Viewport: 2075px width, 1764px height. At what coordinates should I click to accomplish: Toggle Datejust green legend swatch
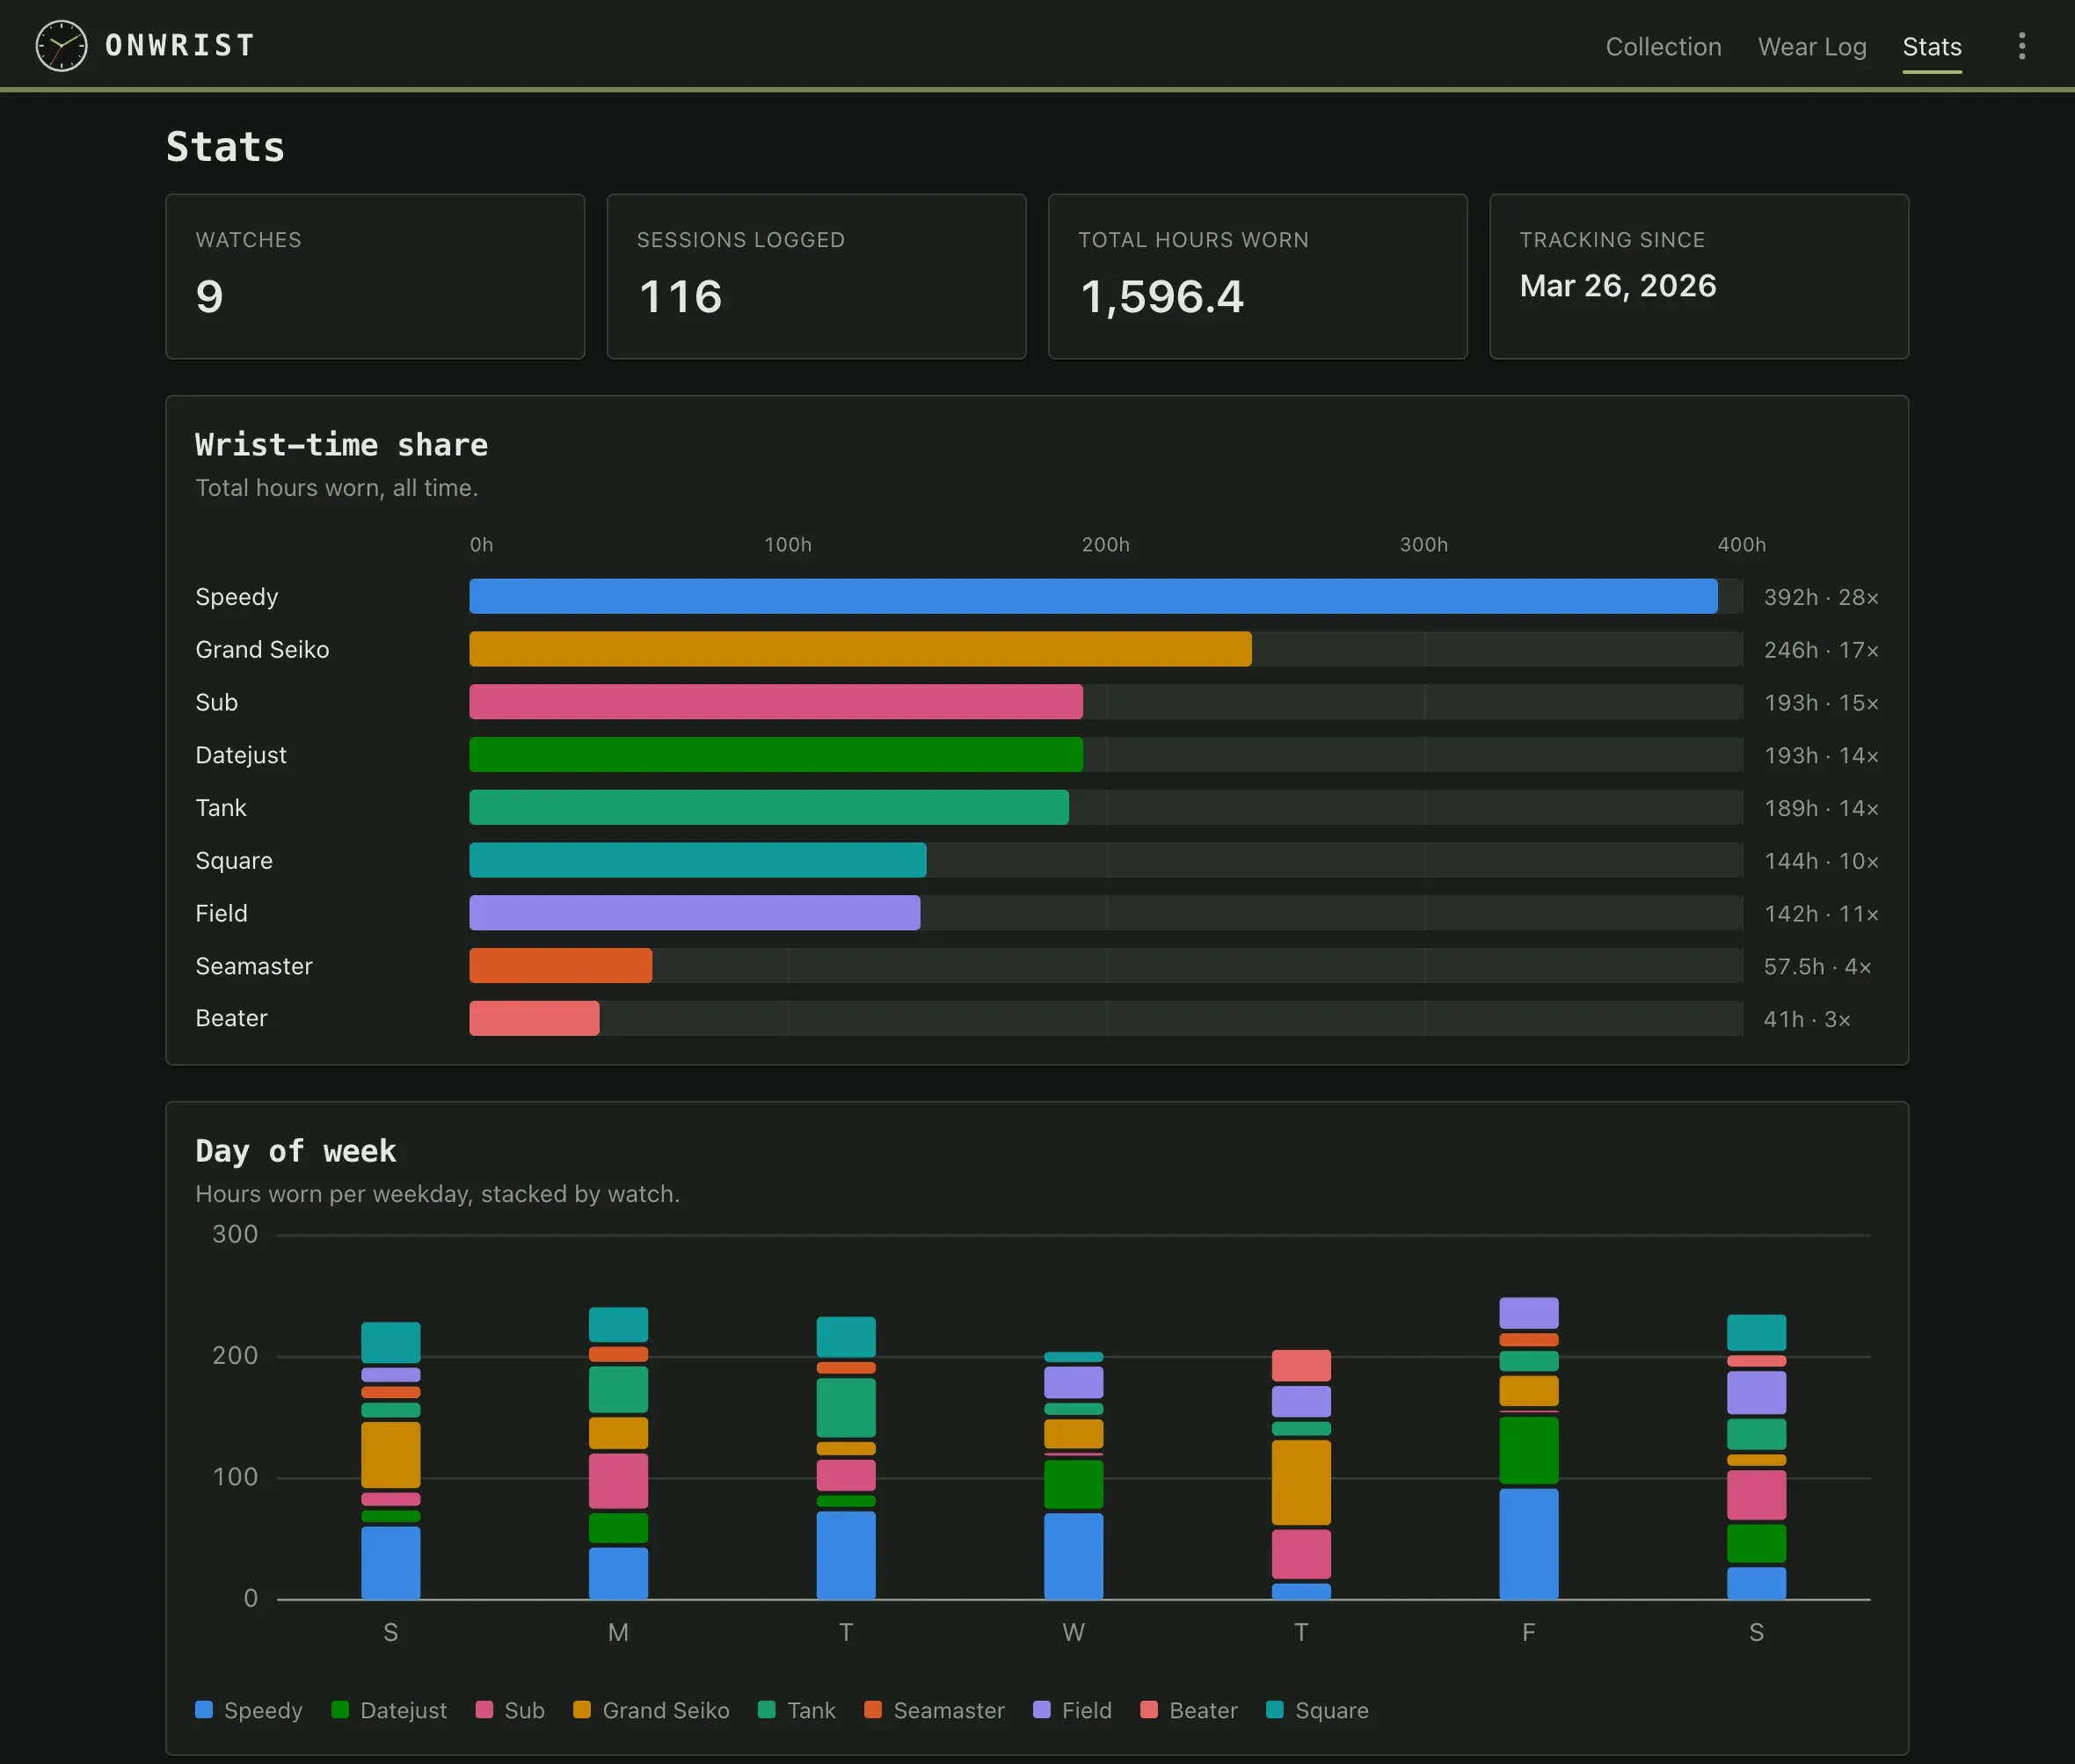(x=340, y=1709)
